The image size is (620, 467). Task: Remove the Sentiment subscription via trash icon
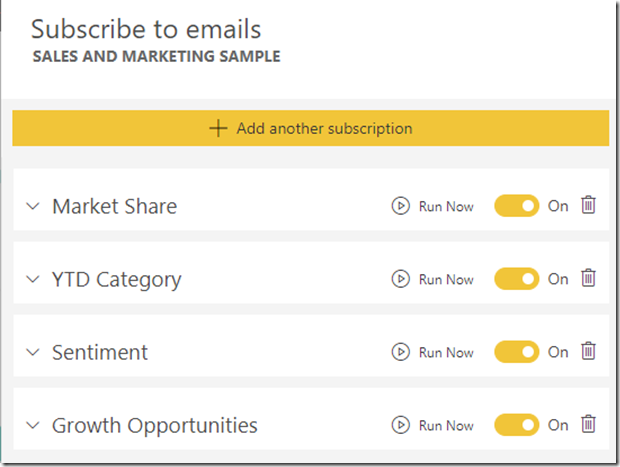[x=589, y=352]
